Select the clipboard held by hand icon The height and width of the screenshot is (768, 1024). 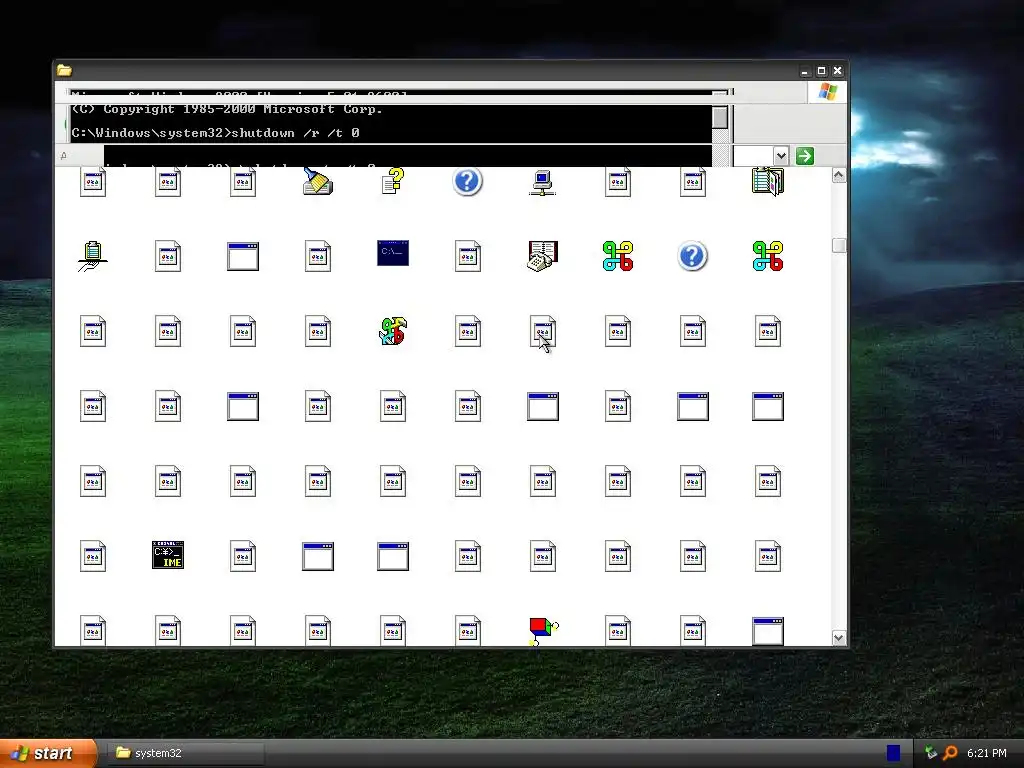[93, 257]
